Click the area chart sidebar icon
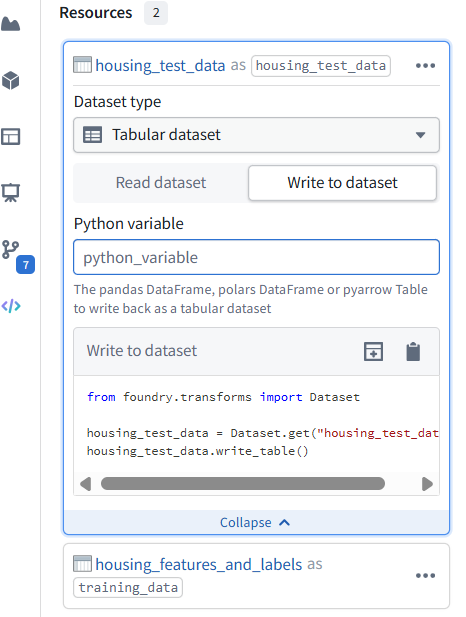Viewport: 466px width, 617px height. coord(11,24)
